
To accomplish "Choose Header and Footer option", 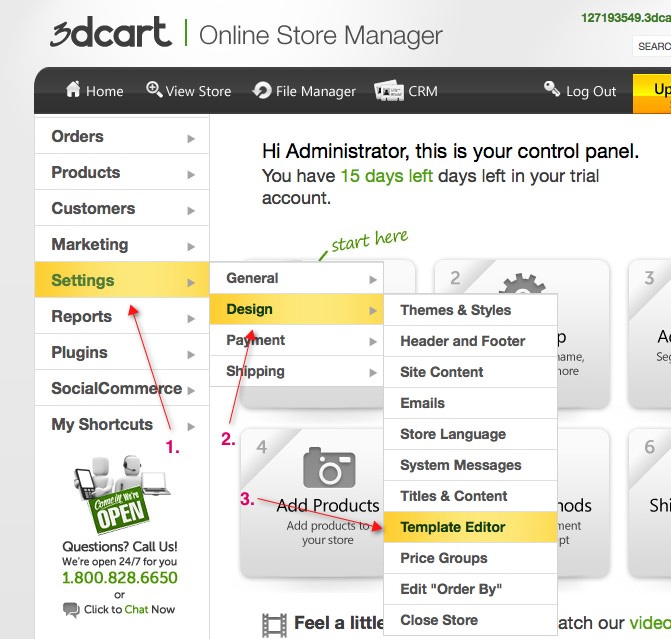I will tap(462, 341).
